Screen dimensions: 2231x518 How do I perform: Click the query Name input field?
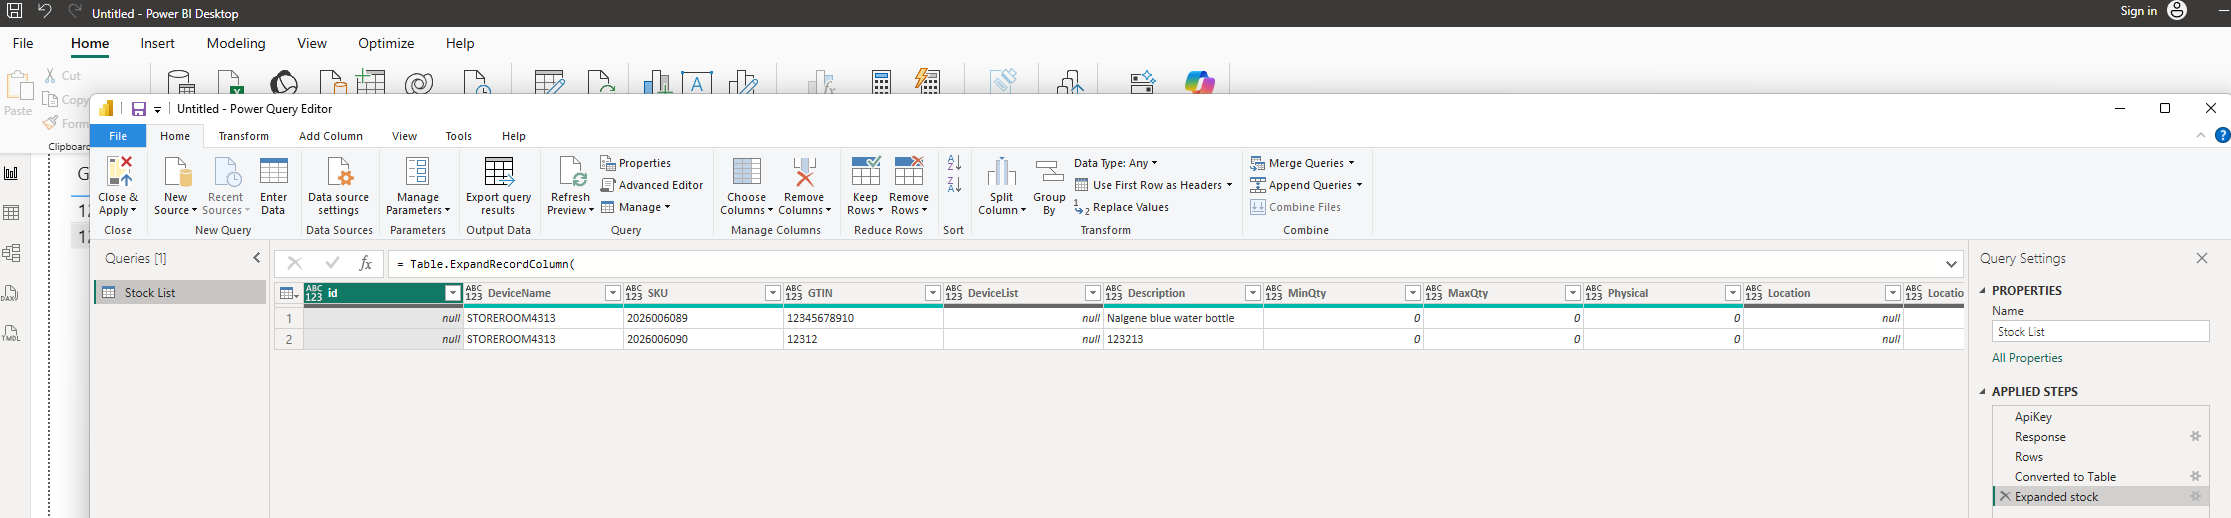[2100, 332]
